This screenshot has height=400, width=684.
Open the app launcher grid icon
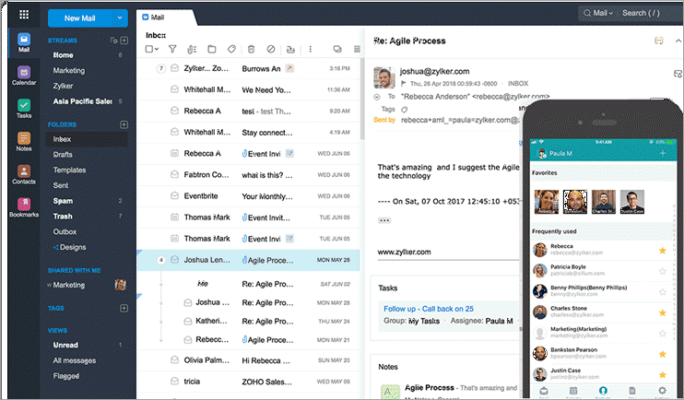24,15
